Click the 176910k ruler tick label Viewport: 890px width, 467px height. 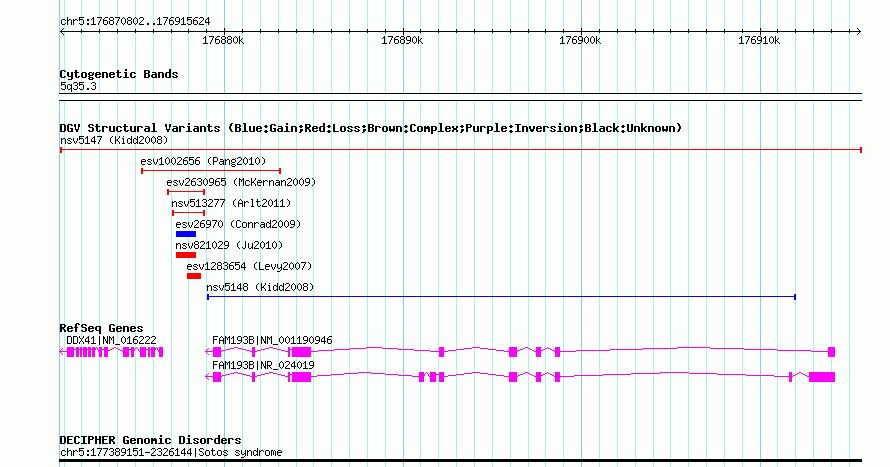click(x=759, y=41)
